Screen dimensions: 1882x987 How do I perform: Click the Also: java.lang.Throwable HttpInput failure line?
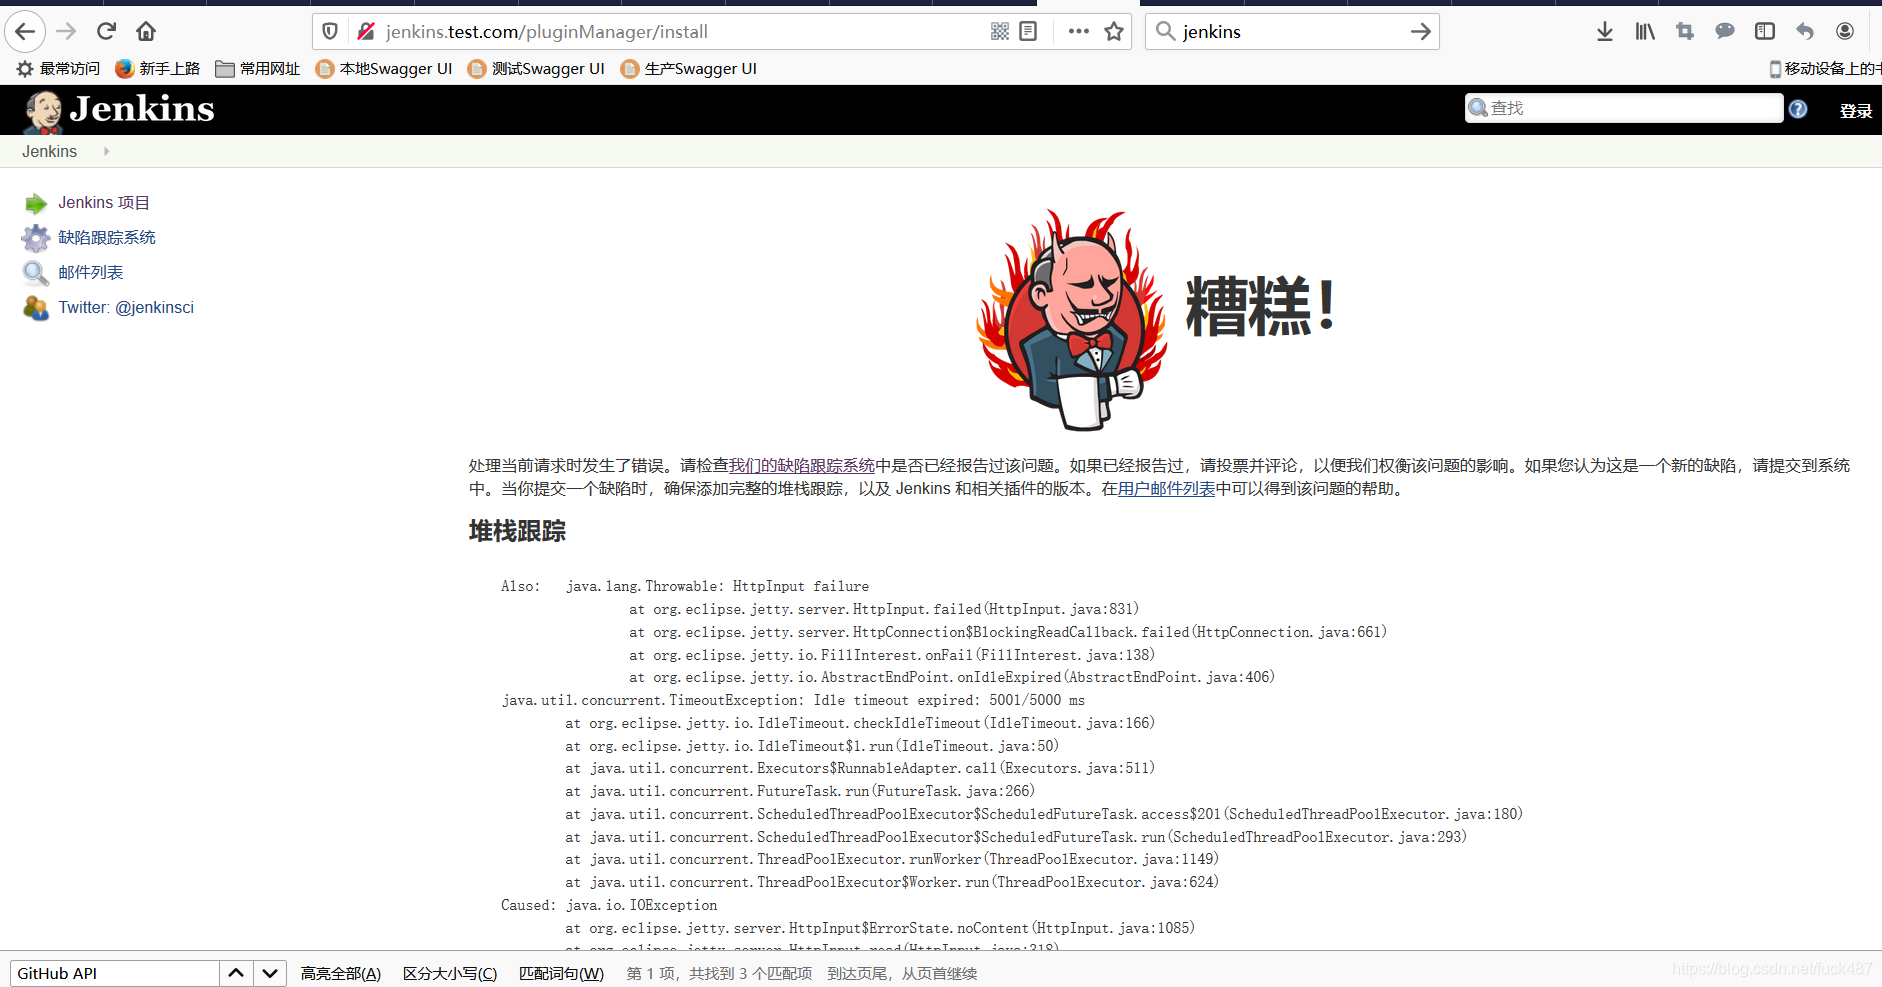click(x=685, y=587)
